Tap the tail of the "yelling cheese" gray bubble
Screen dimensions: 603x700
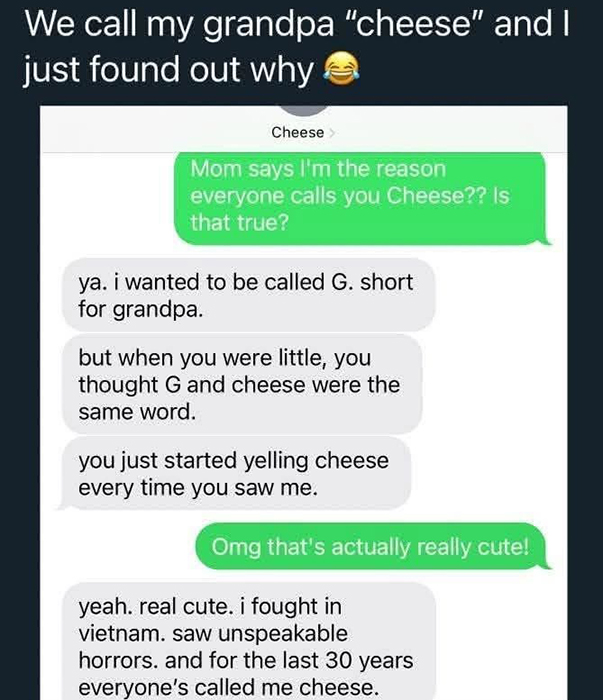(63, 504)
